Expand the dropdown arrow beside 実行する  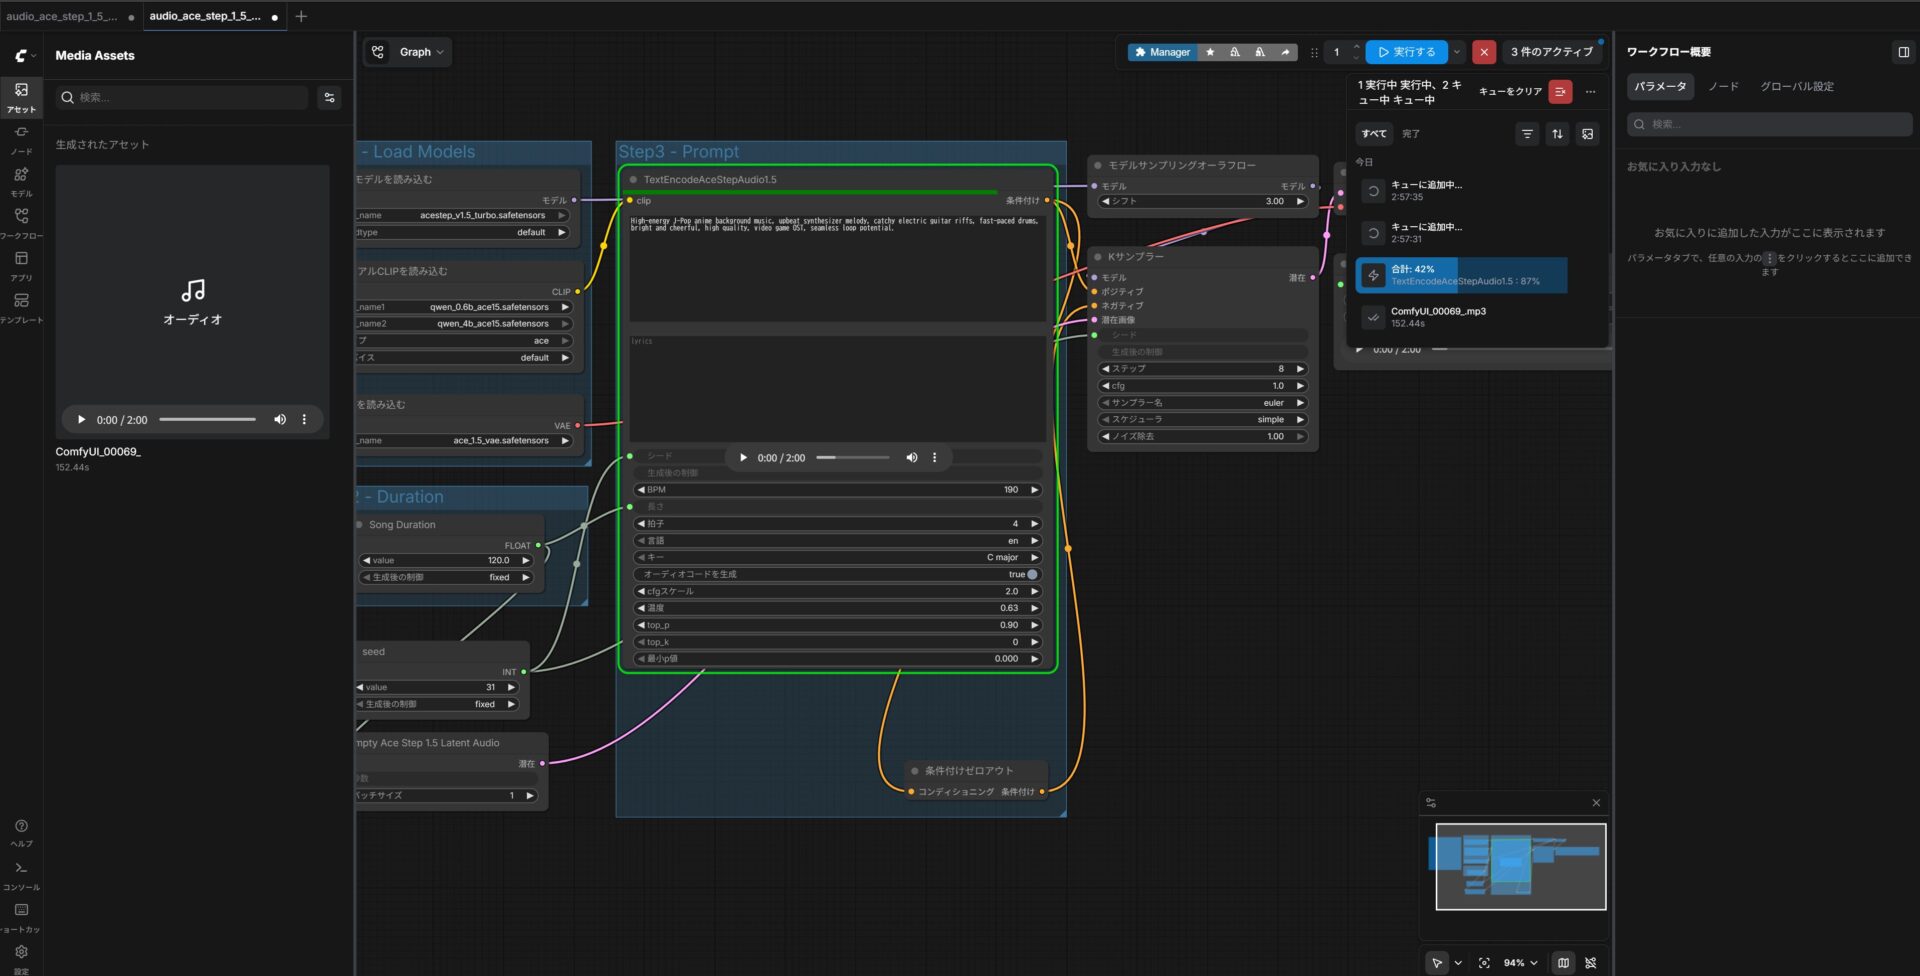click(1457, 52)
